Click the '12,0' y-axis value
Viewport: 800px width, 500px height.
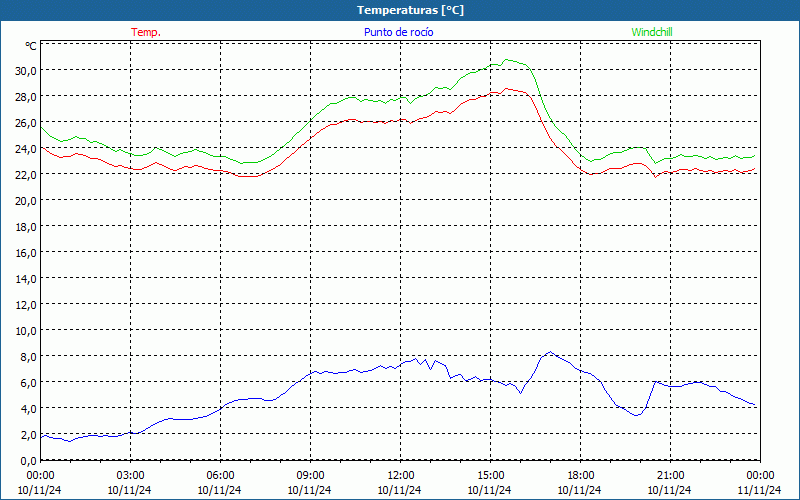[26, 305]
